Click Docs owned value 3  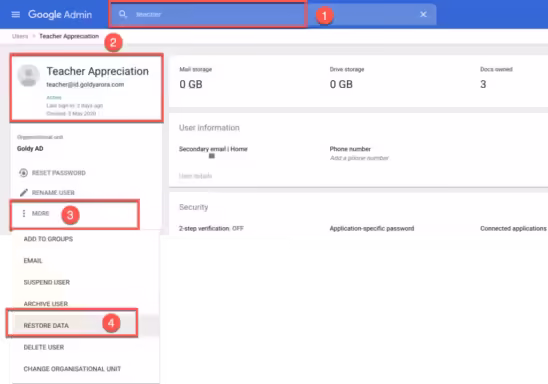[483, 84]
